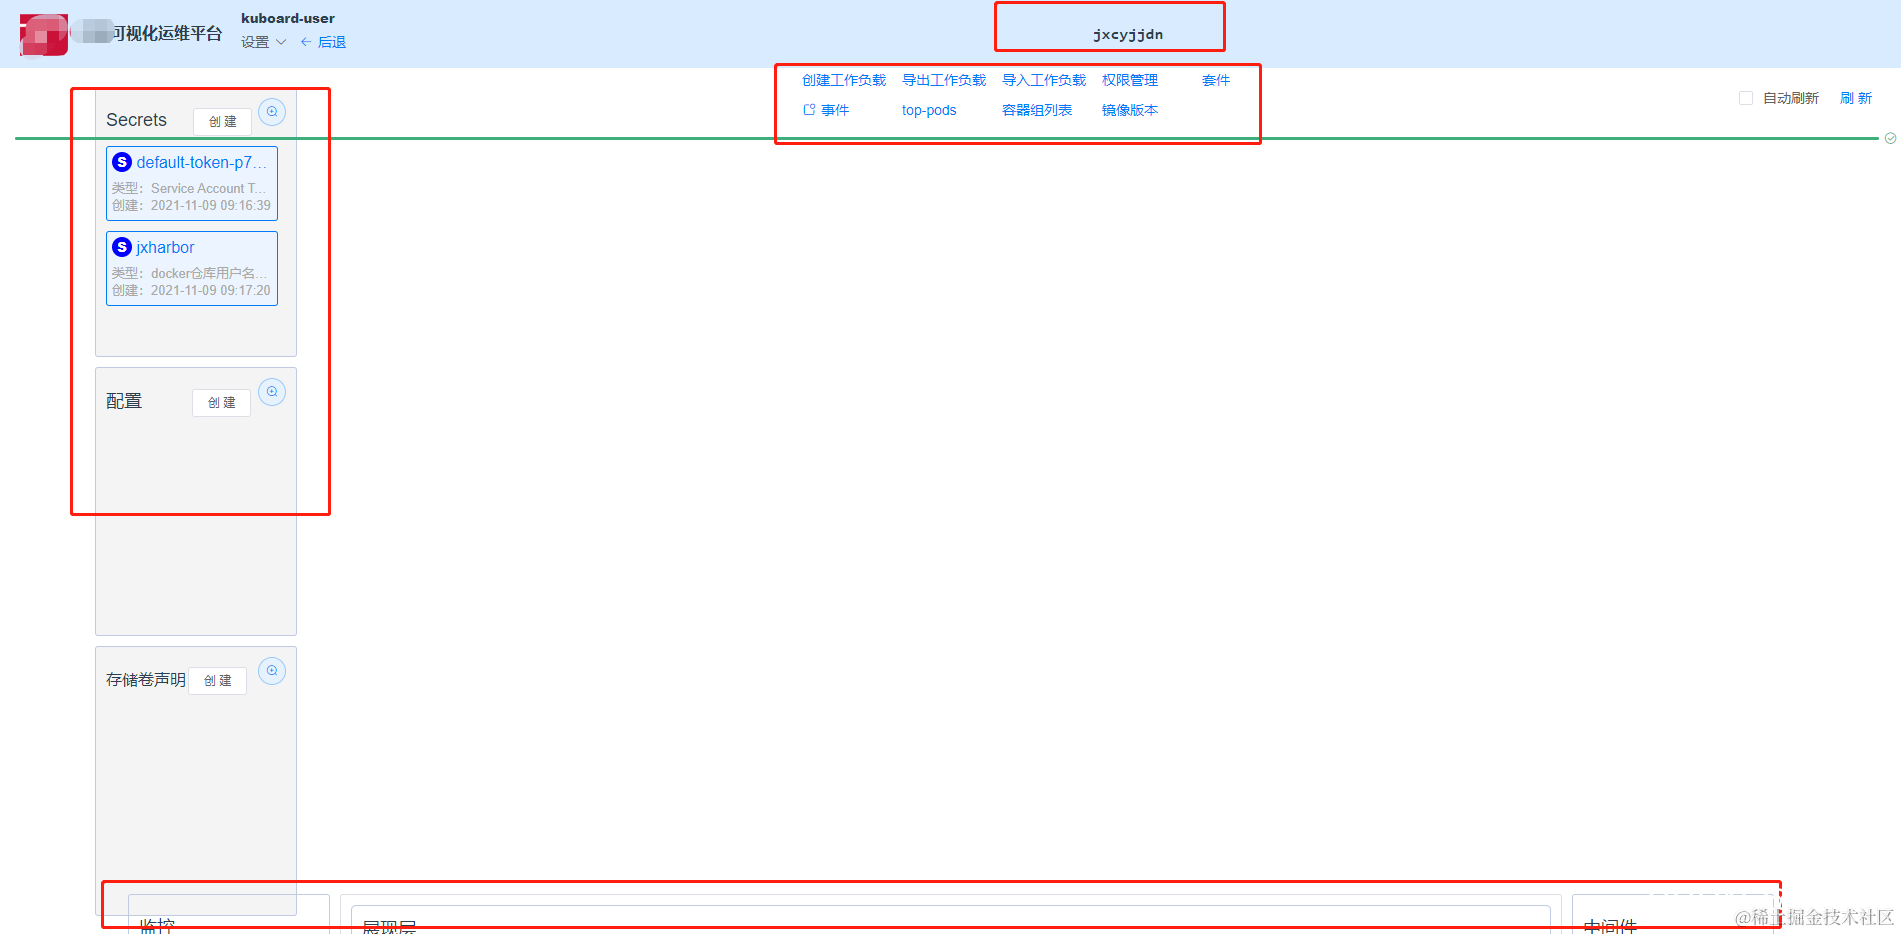Open 容器组列表

point(1037,110)
